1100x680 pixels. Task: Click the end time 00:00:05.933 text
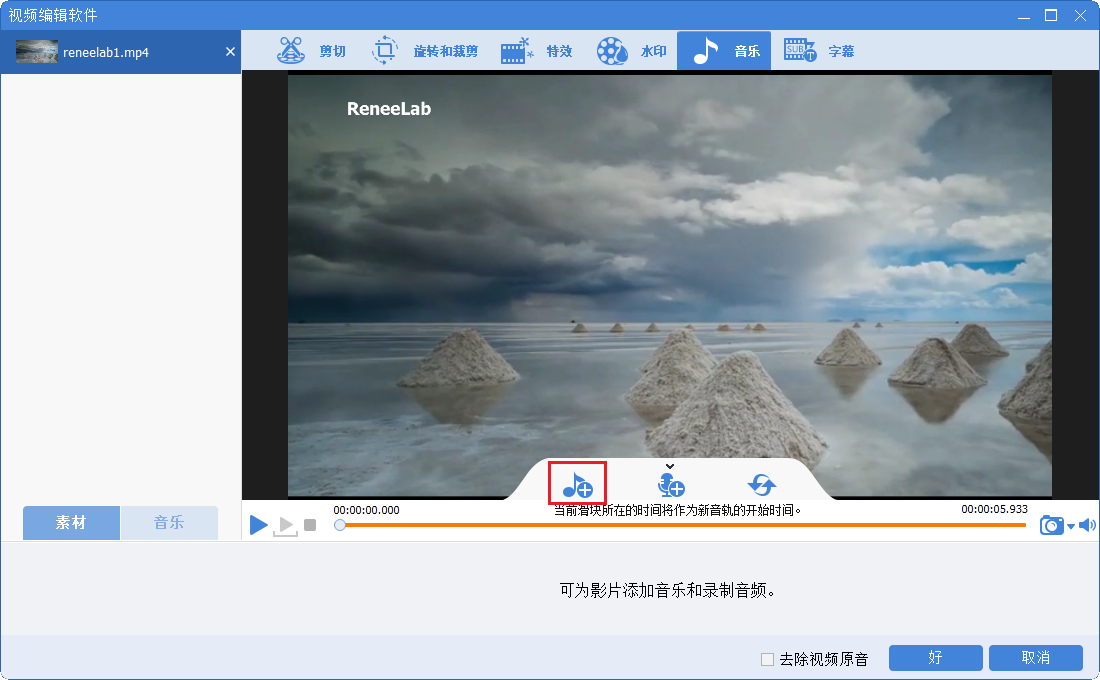click(x=994, y=509)
